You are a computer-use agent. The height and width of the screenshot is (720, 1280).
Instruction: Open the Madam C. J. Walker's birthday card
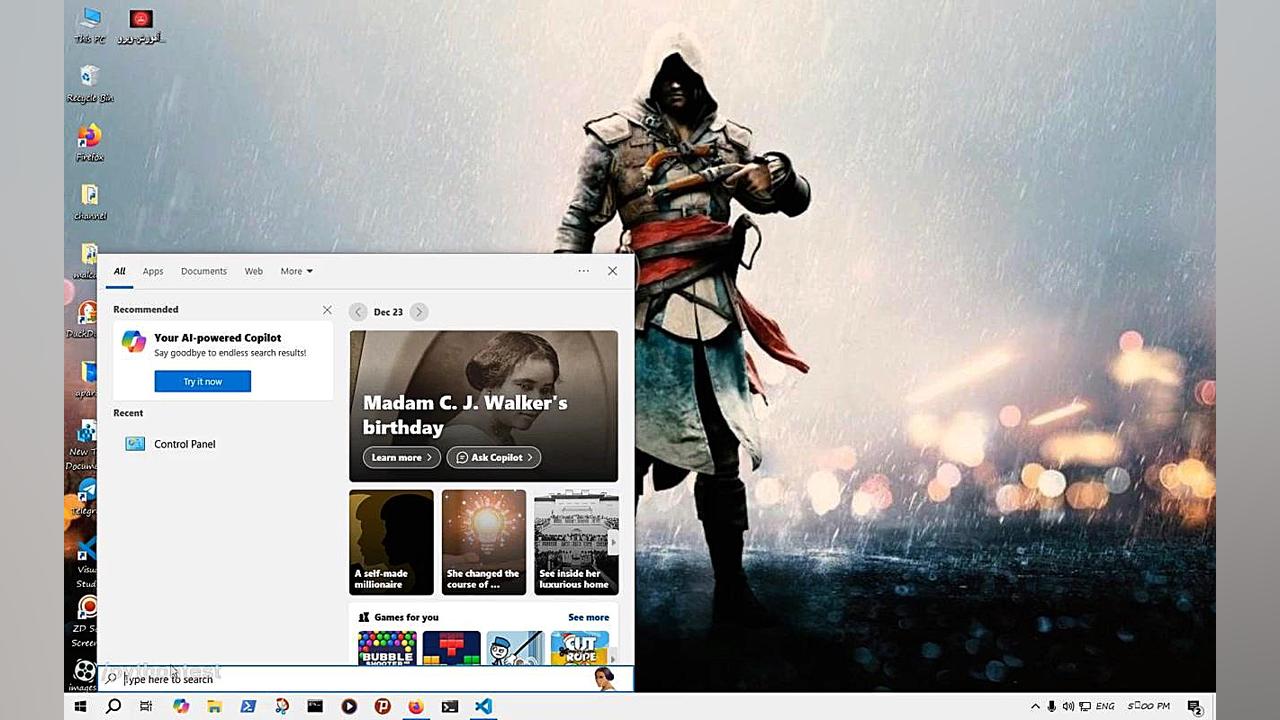484,406
